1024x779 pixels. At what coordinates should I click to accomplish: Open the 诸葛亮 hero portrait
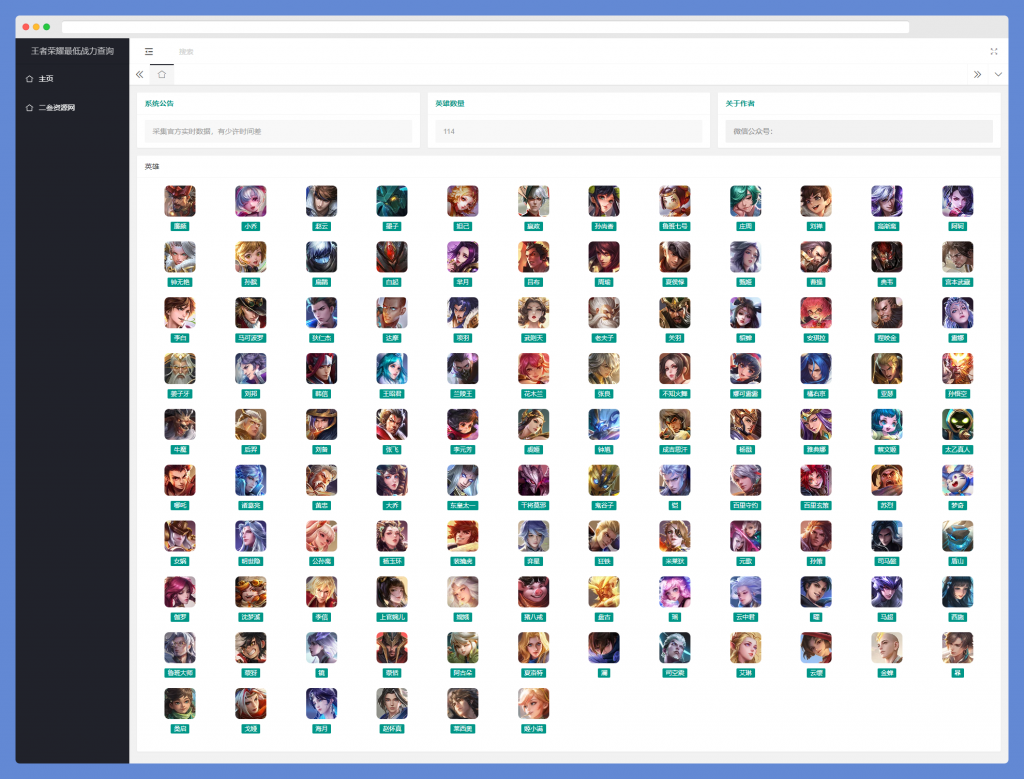251,480
